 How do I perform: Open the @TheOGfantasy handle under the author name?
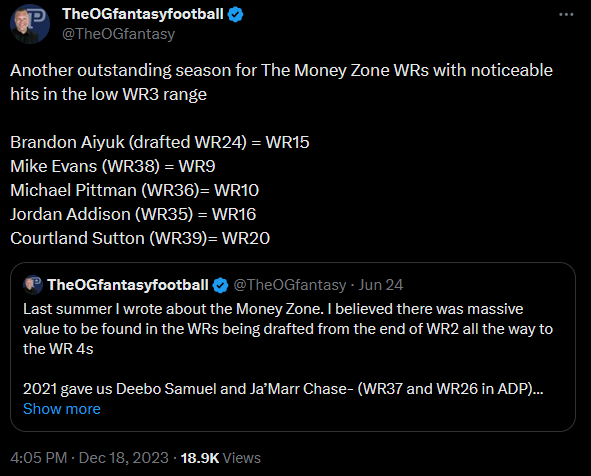118,34
